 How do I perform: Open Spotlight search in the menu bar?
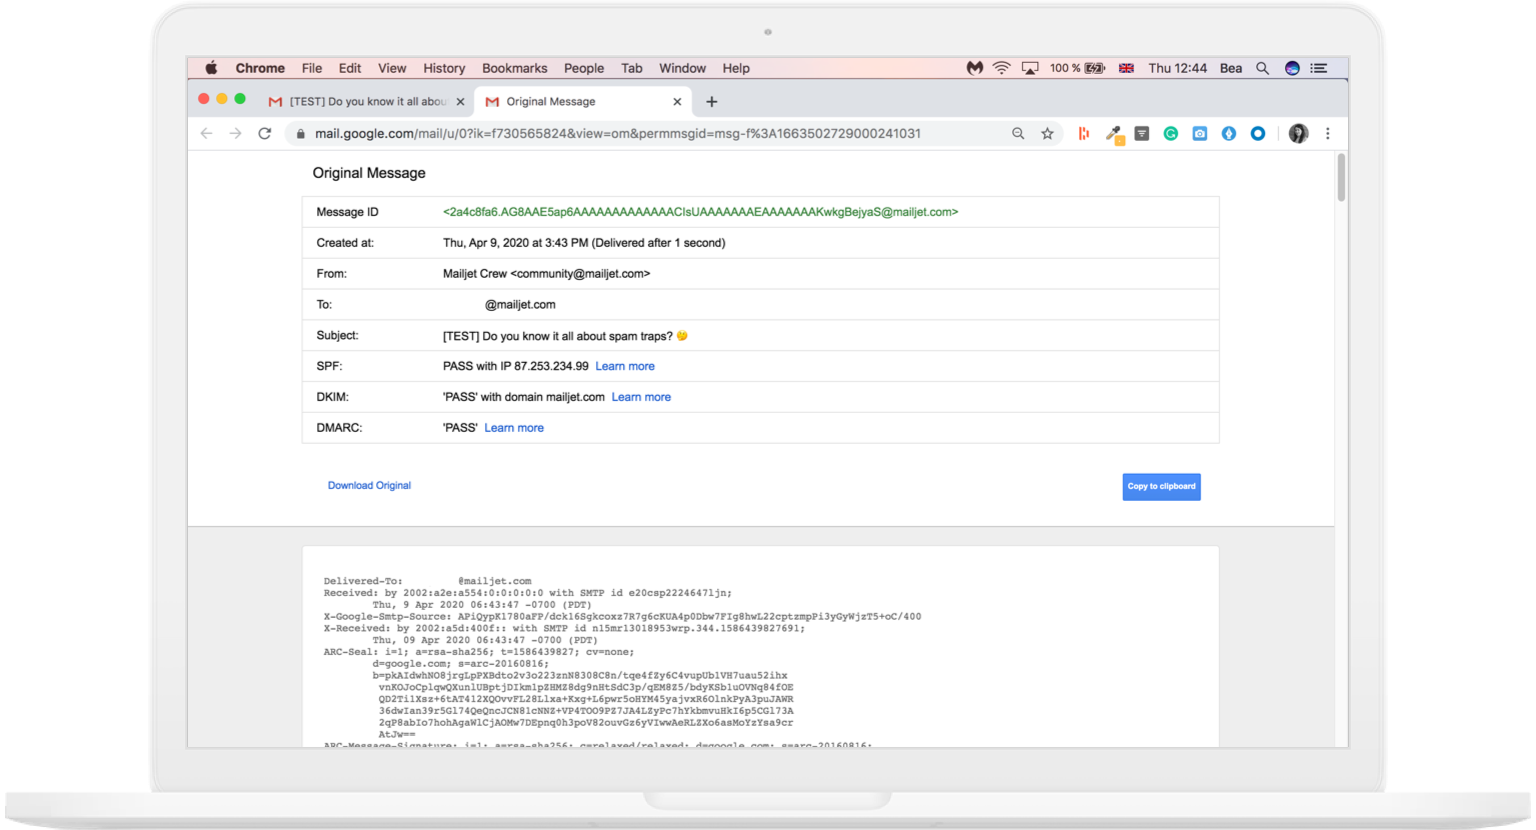pos(1262,68)
